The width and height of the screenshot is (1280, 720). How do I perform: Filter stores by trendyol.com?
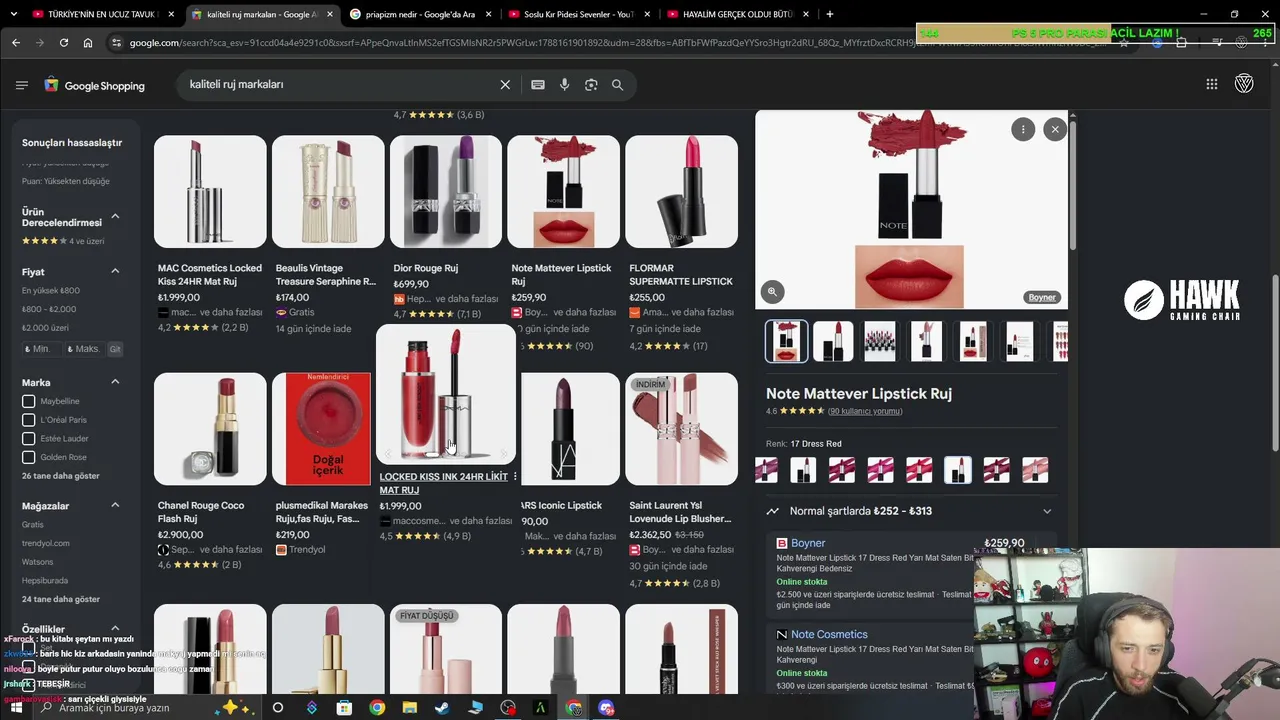(x=46, y=543)
